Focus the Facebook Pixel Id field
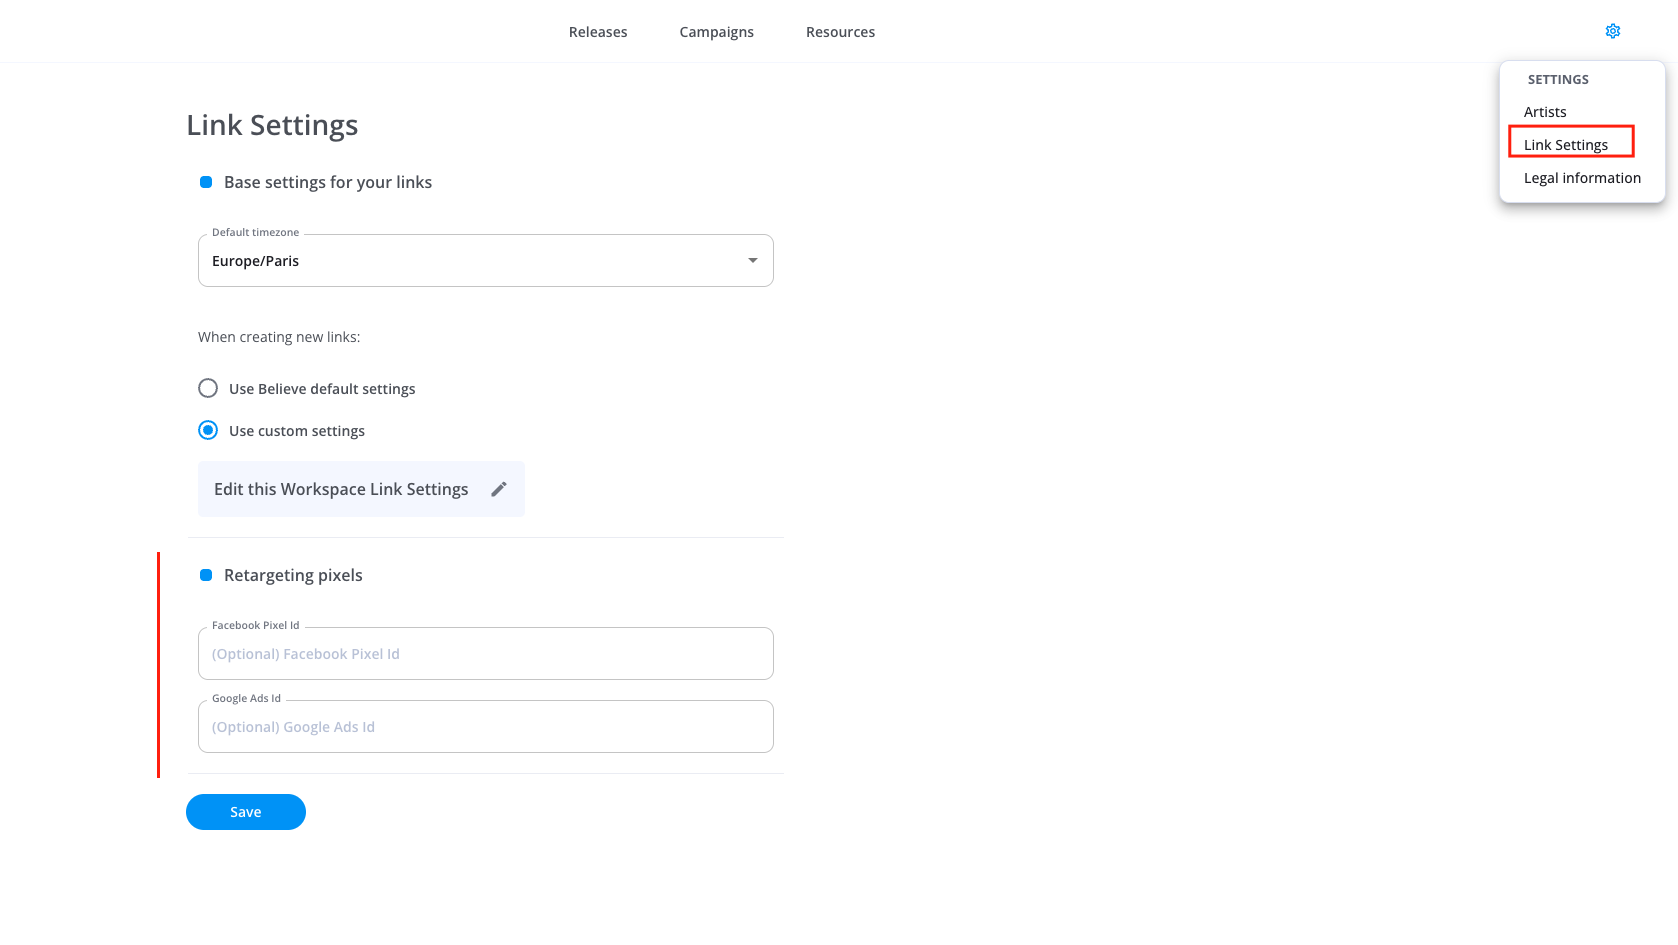Screen dimensions: 1678x945 (x=485, y=654)
